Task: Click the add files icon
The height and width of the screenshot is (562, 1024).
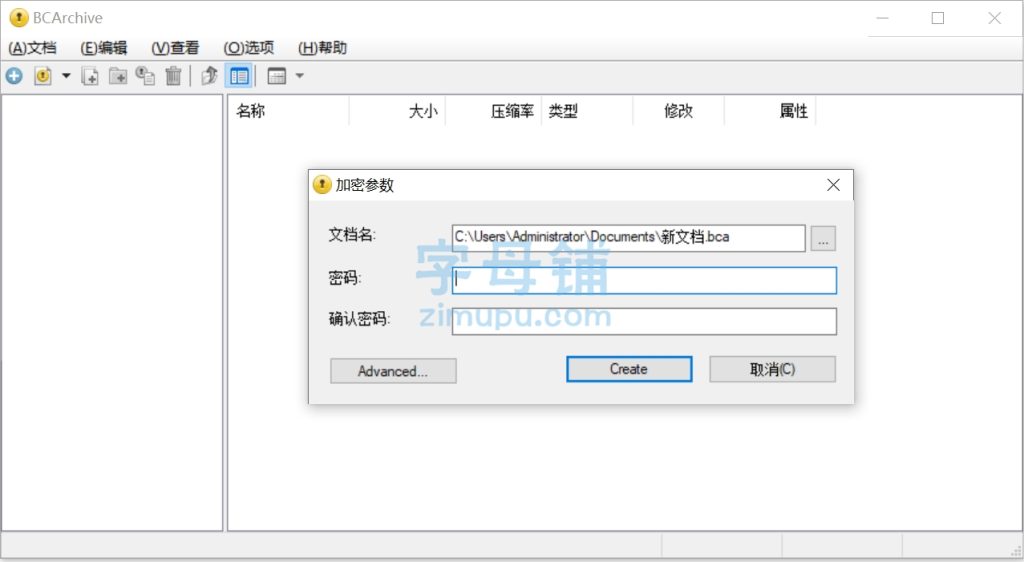Action: [90, 76]
